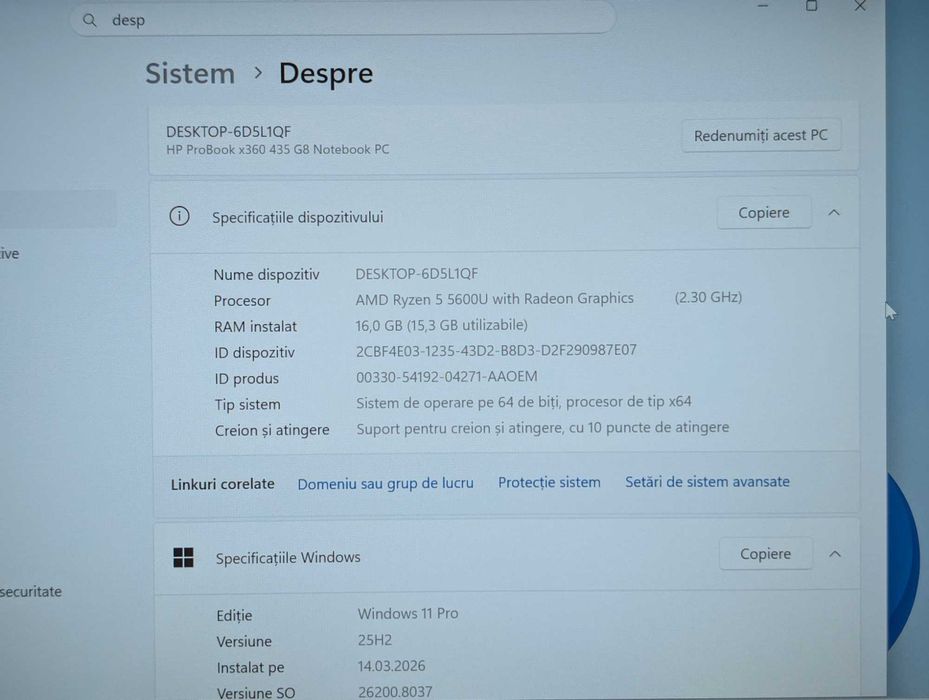Screen dimensions: 929x700
Task: Click HP ProBook x360 435 G8 model text
Action: 278,150
